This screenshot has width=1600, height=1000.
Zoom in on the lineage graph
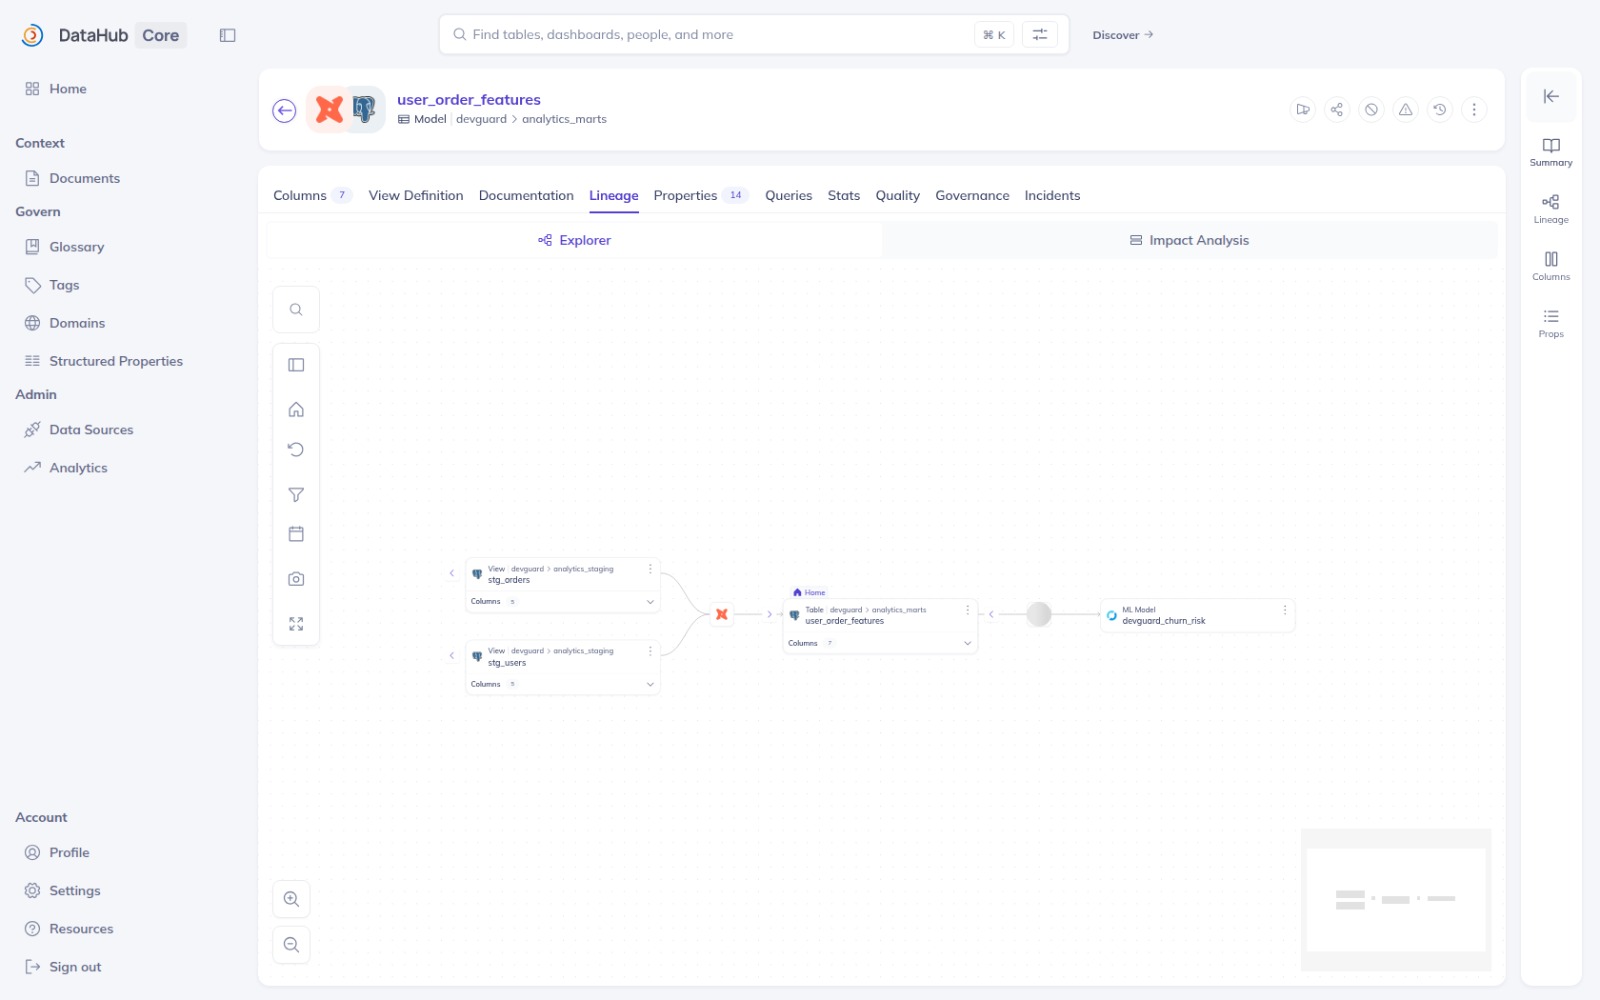pyautogui.click(x=291, y=899)
